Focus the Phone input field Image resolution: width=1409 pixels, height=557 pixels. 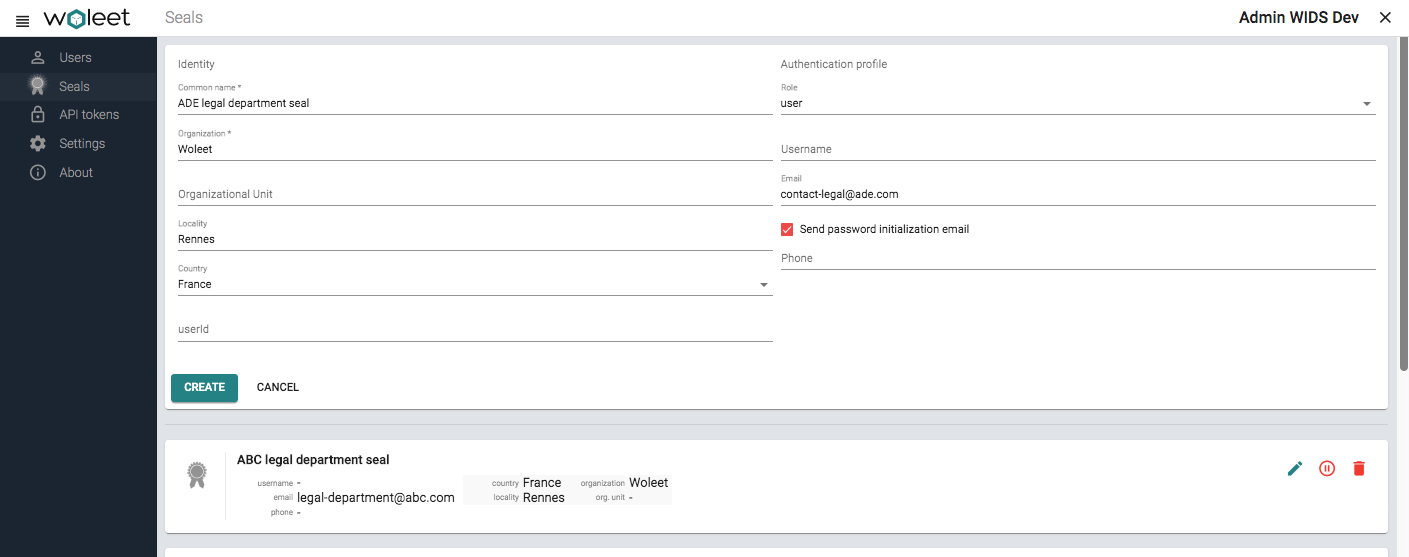click(x=1077, y=258)
